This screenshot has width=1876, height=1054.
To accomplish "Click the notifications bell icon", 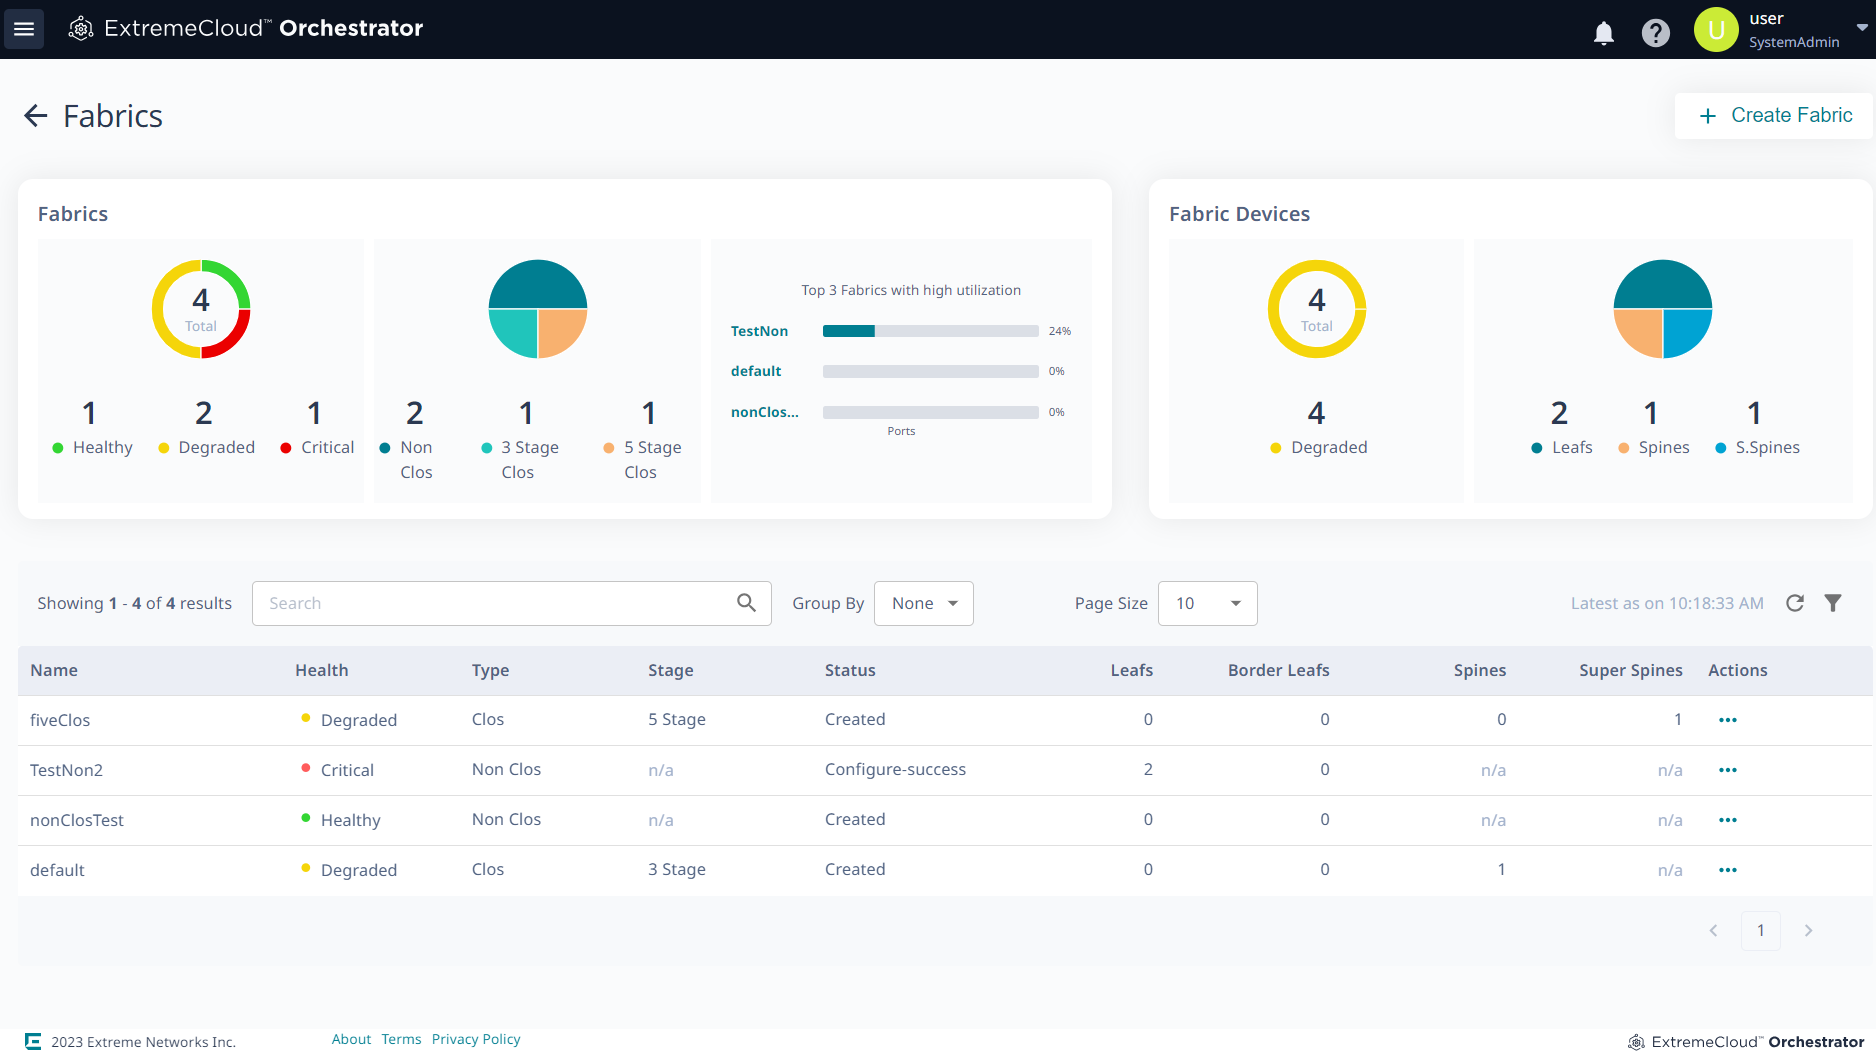I will pyautogui.click(x=1603, y=33).
